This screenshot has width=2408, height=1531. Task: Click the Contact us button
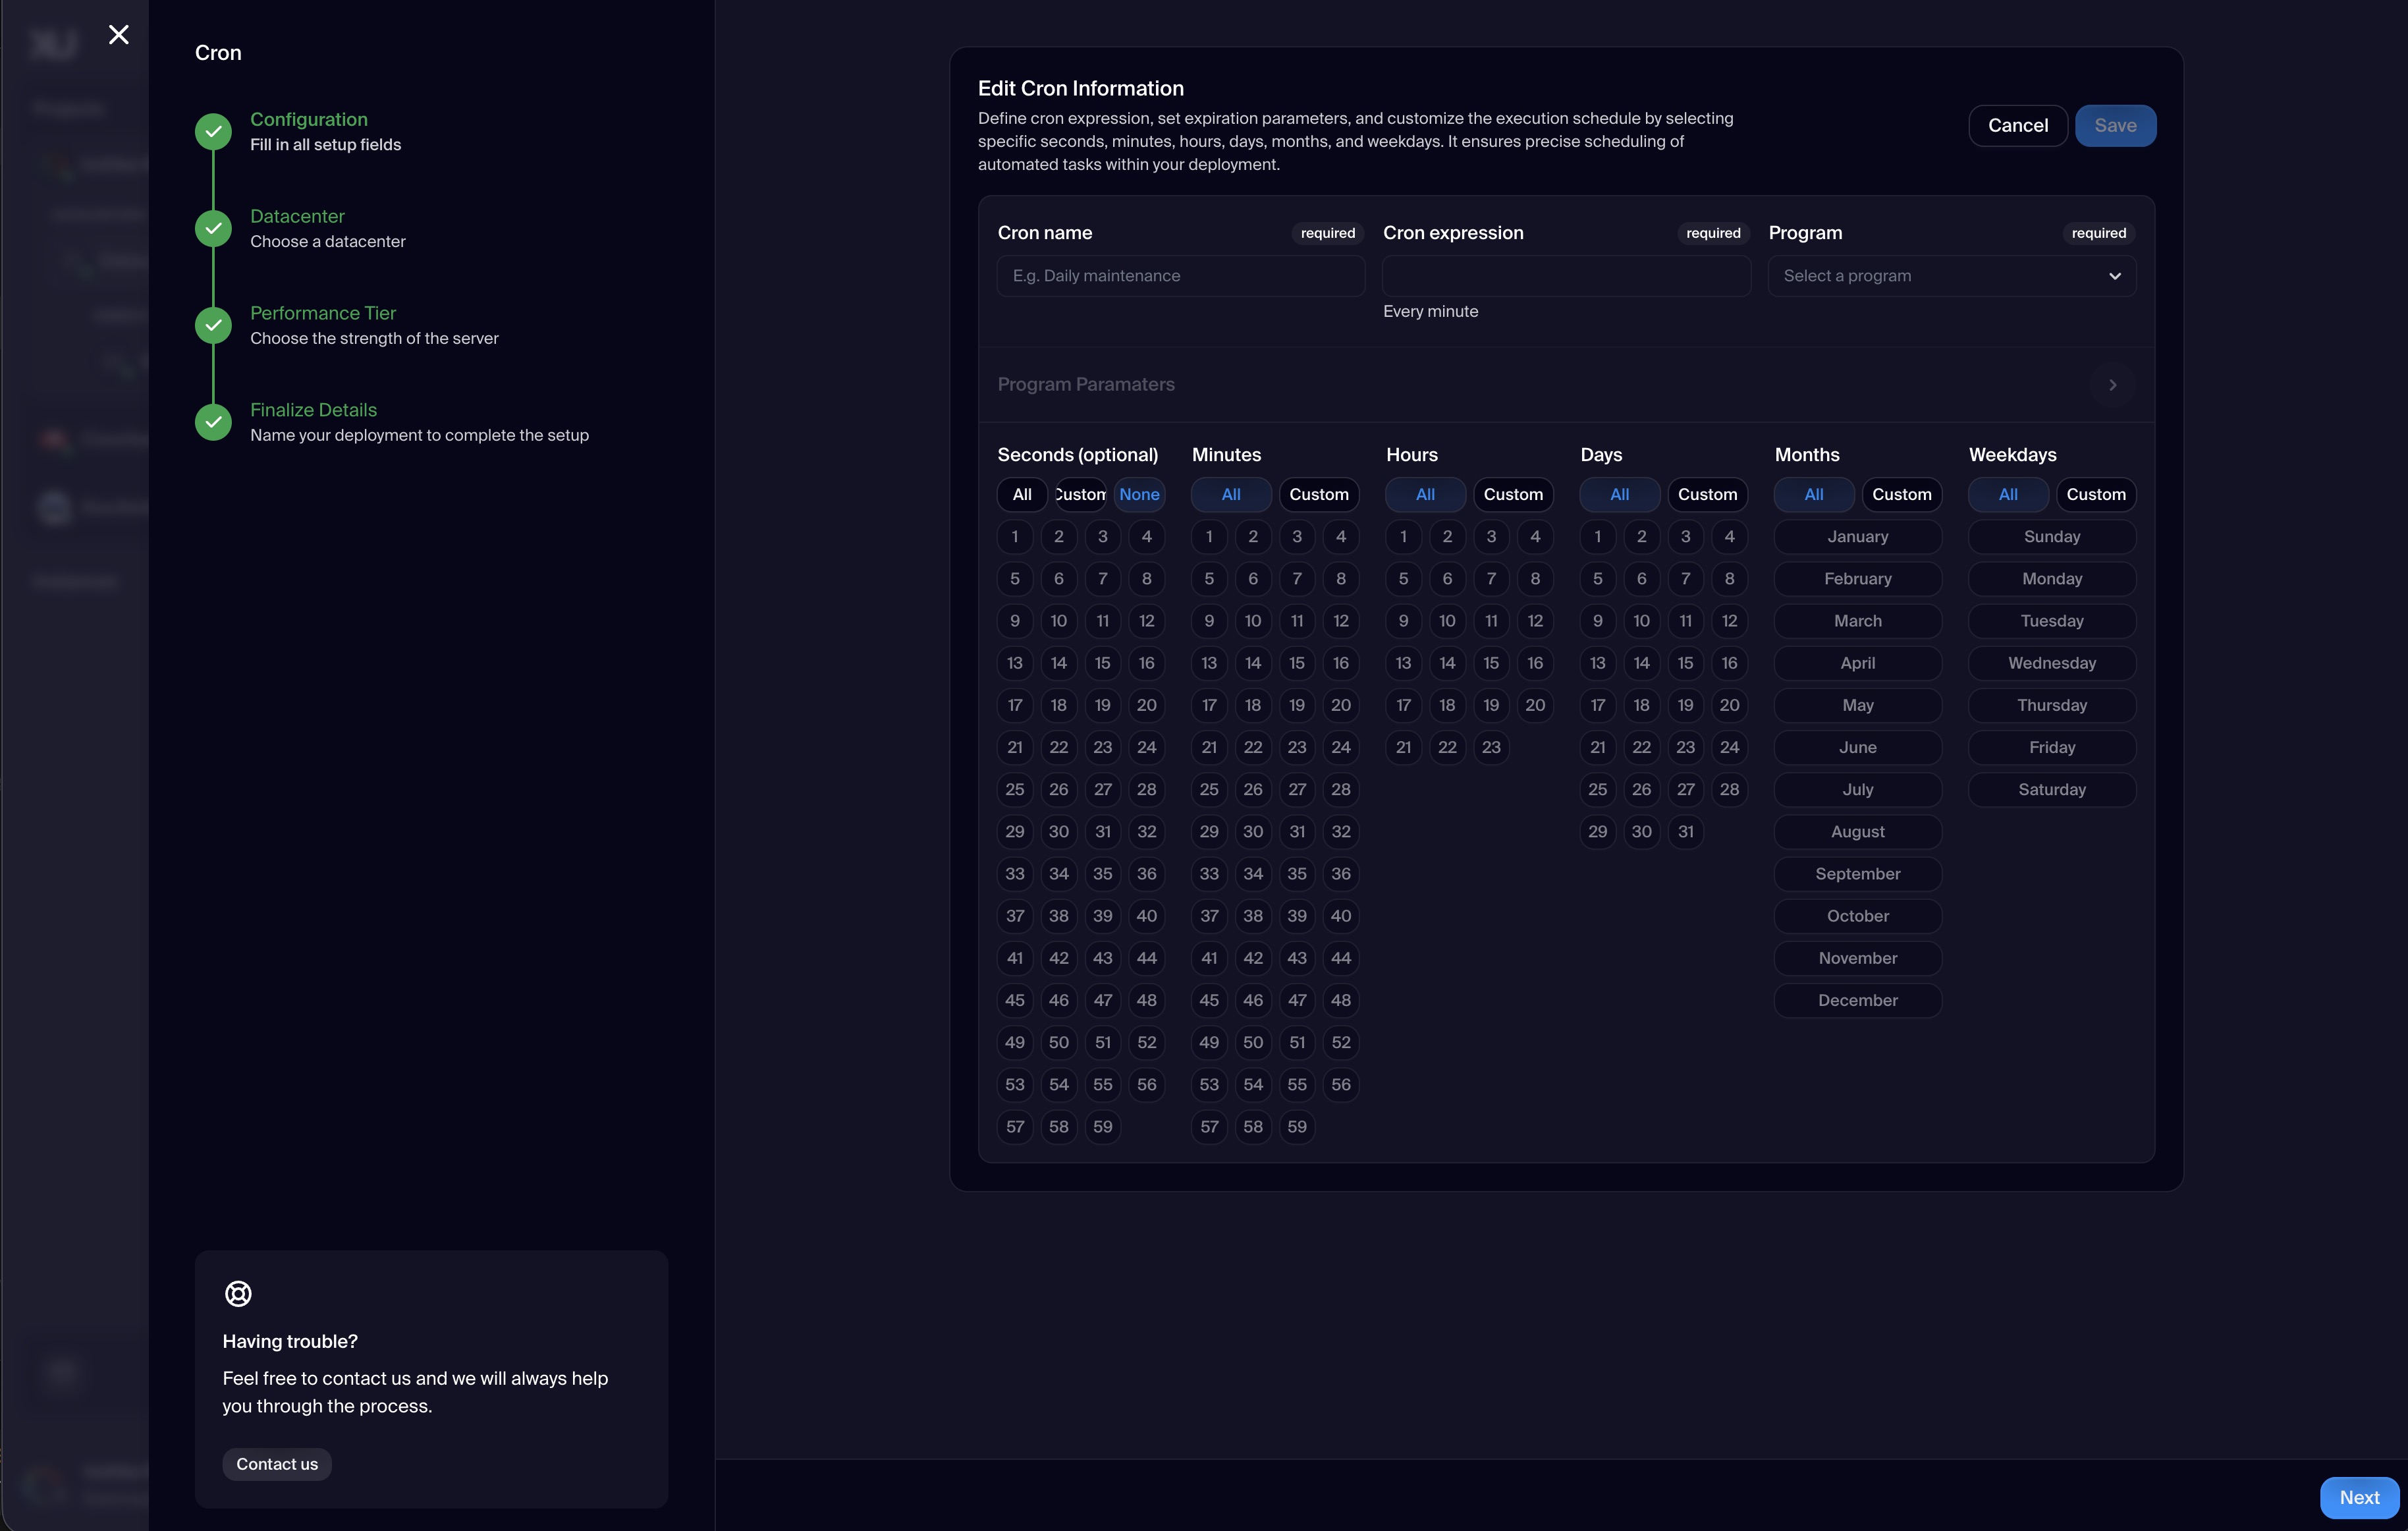(277, 1464)
